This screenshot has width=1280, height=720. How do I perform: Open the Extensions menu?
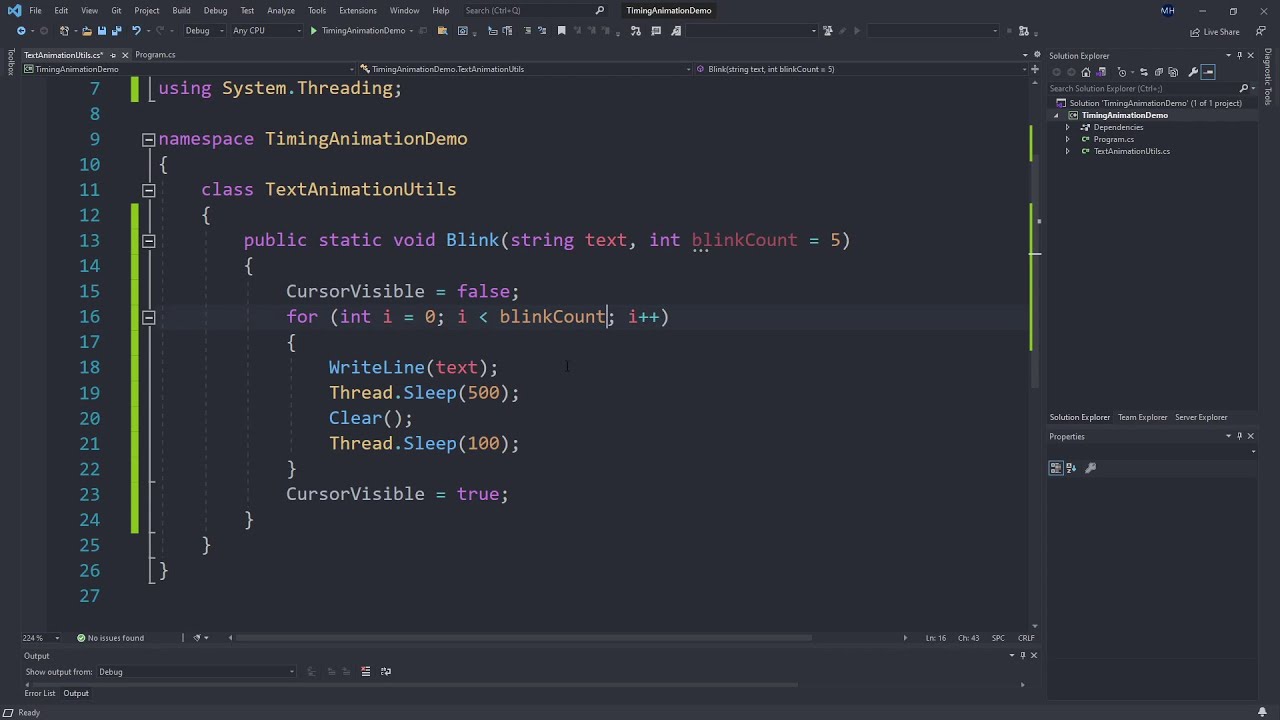[x=357, y=10]
